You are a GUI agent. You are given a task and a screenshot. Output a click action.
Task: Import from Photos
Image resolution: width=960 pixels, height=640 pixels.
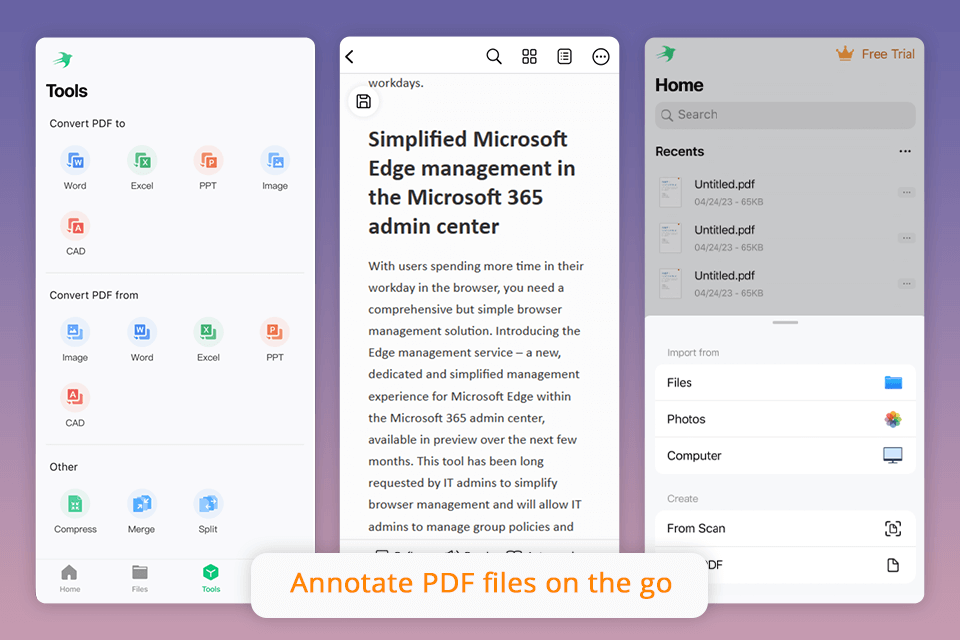tap(785, 419)
